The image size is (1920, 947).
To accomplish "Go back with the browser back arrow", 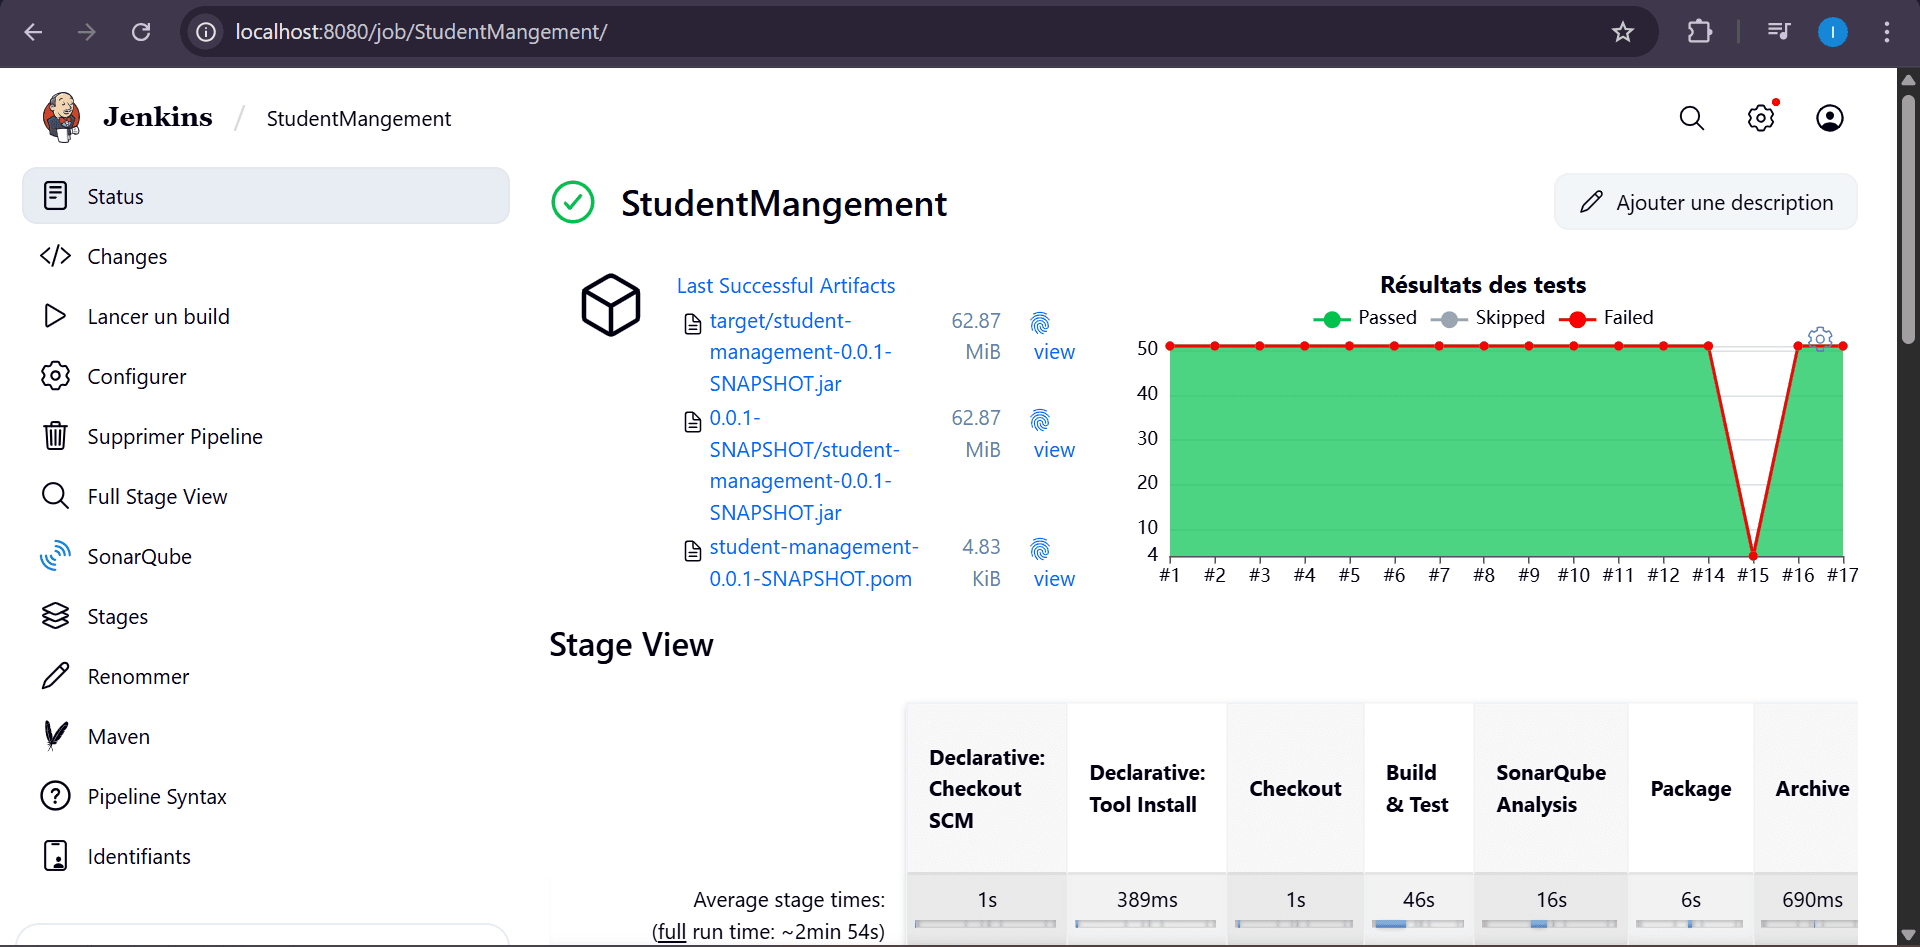I will pos(33,32).
